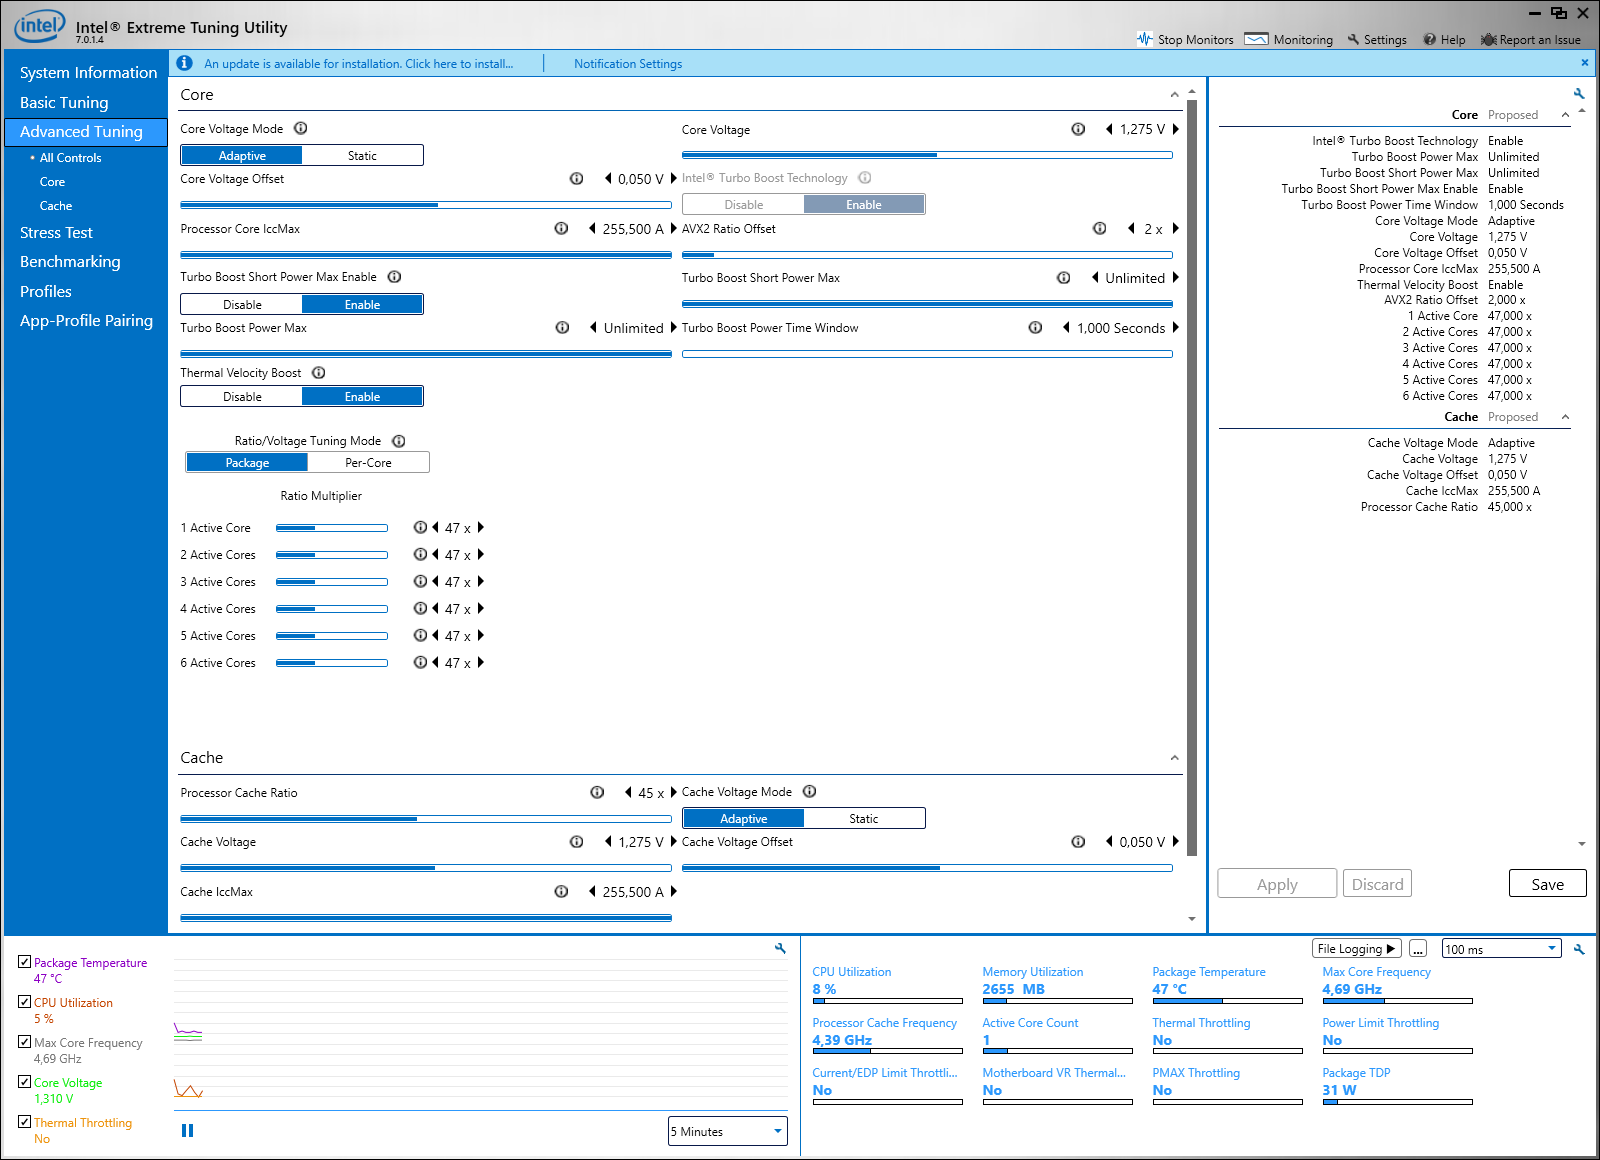The height and width of the screenshot is (1160, 1600).
Task: Open the 5 Minutes time range dropdown
Action: 728,1131
